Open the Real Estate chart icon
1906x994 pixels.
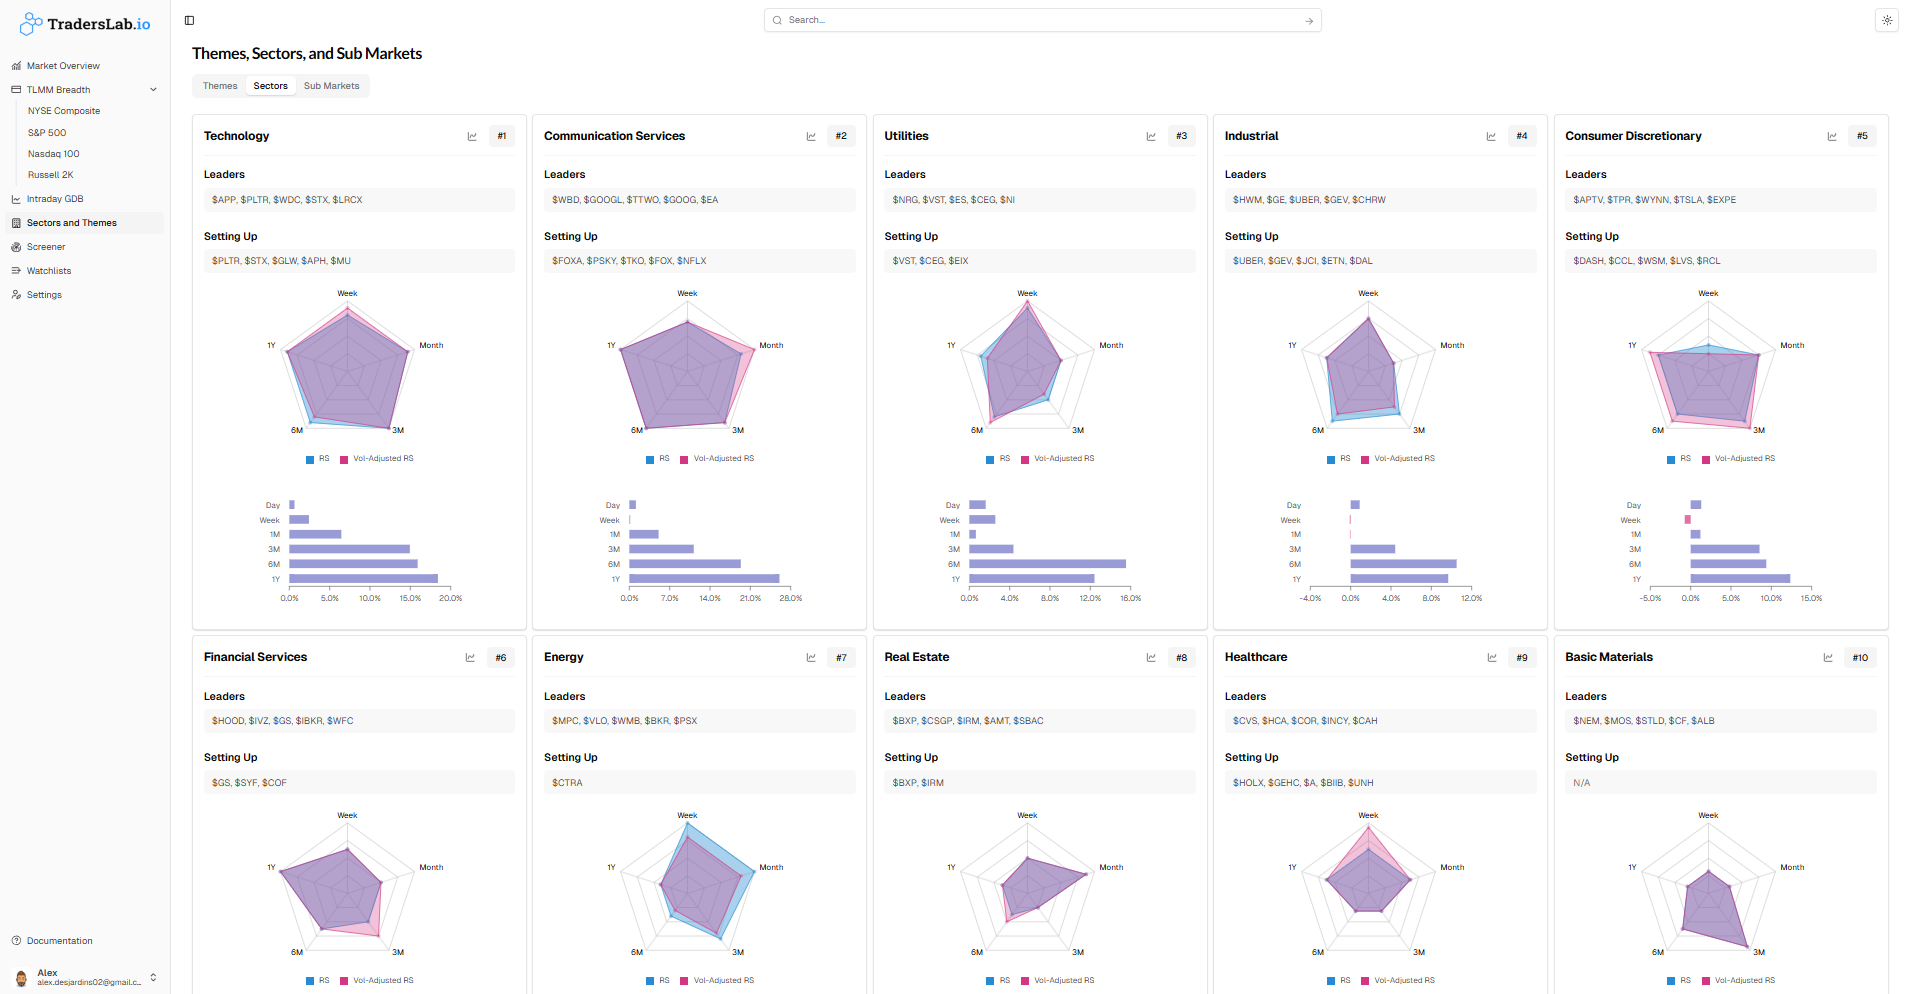tap(1151, 658)
